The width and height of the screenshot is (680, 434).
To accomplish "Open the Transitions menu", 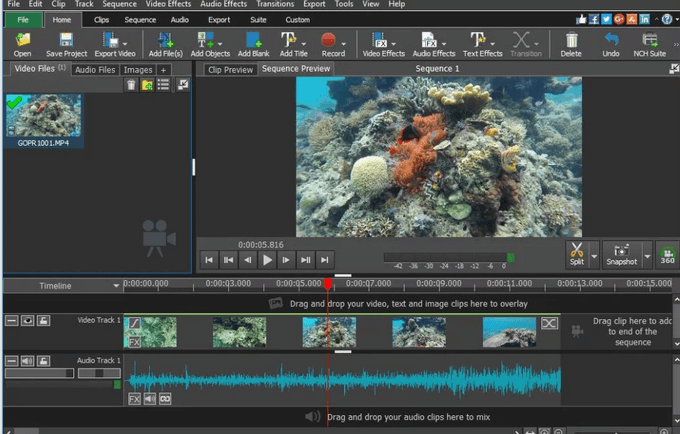I will 274,4.
